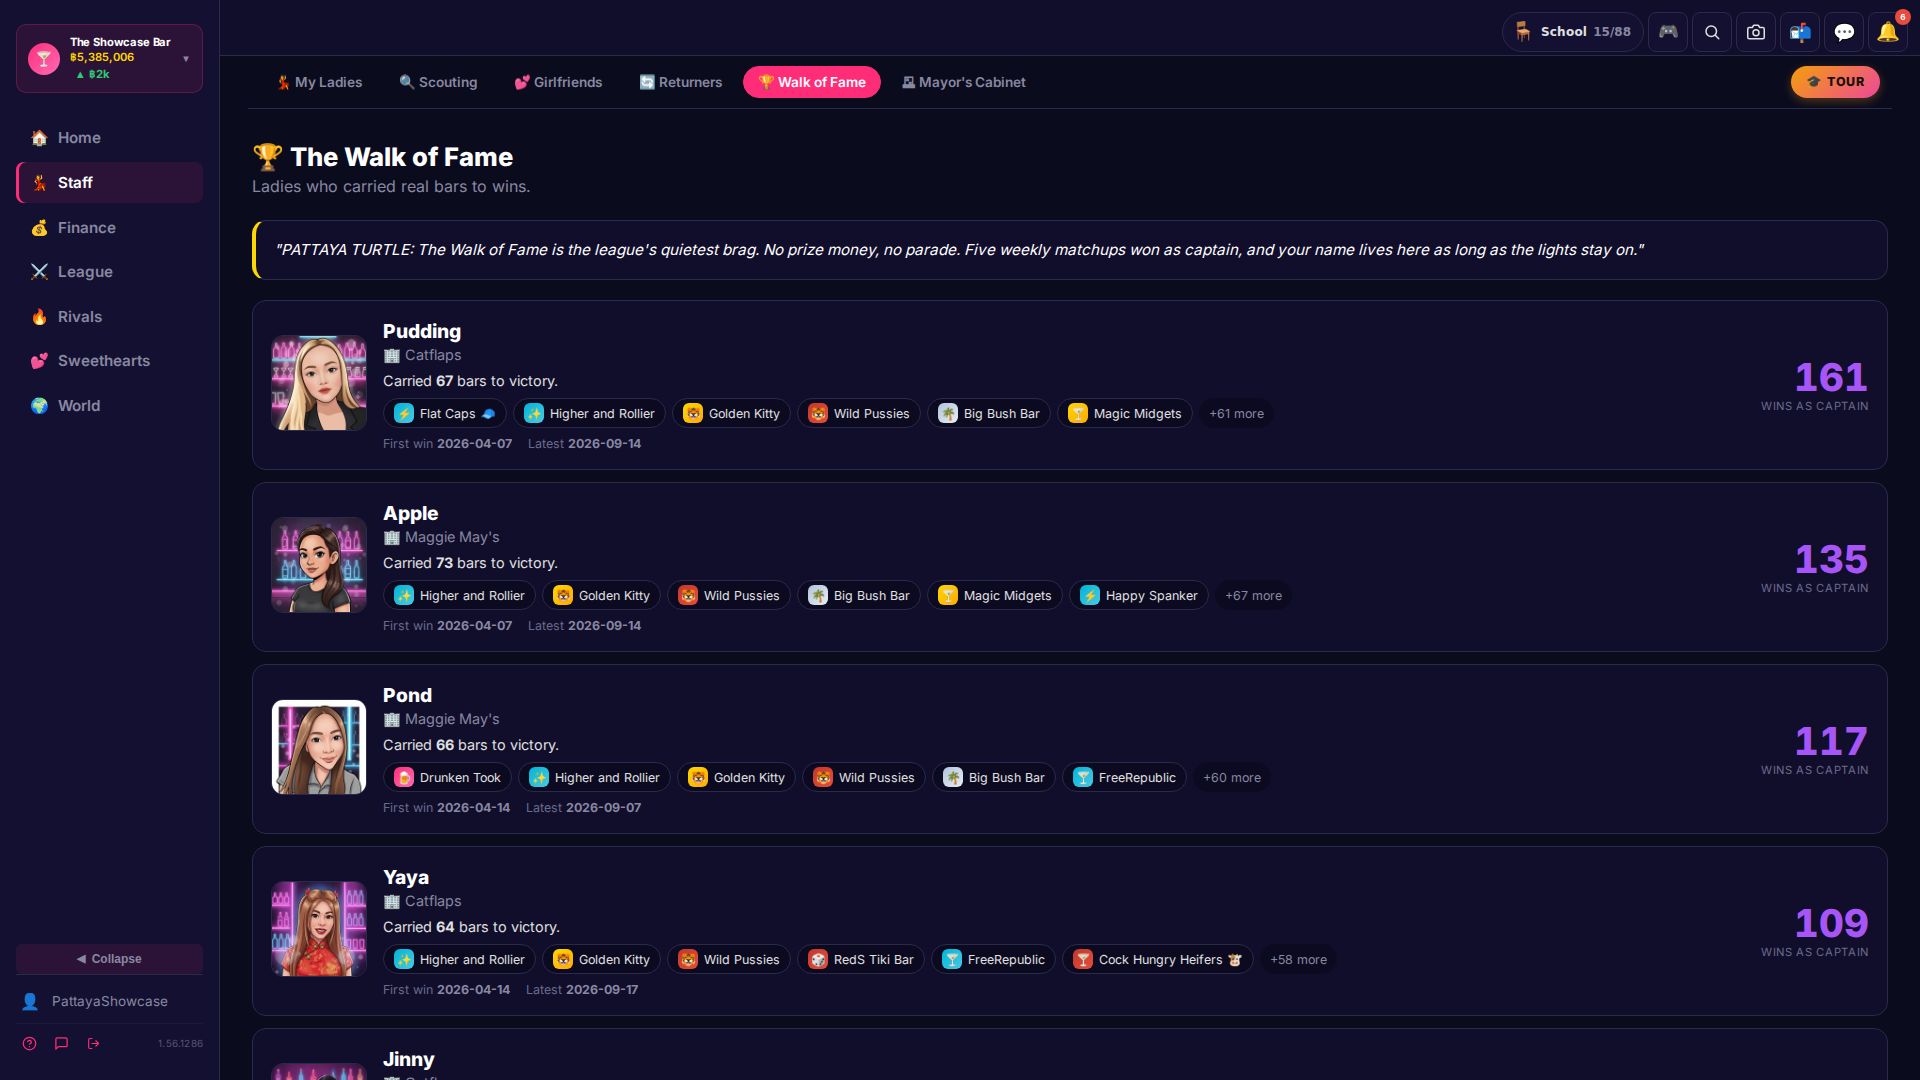The height and width of the screenshot is (1080, 1920).
Task: Click Apple's avatar portrait
Action: pos(319,565)
